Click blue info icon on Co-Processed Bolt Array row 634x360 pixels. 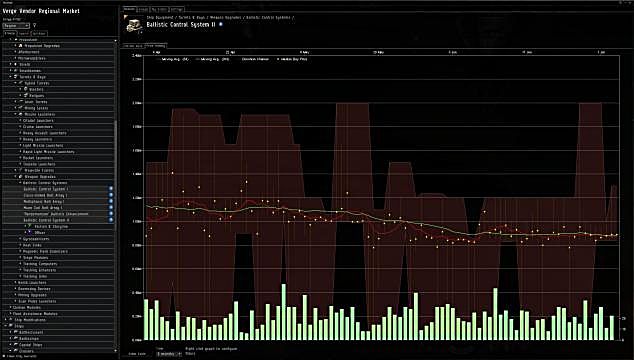[111, 195]
